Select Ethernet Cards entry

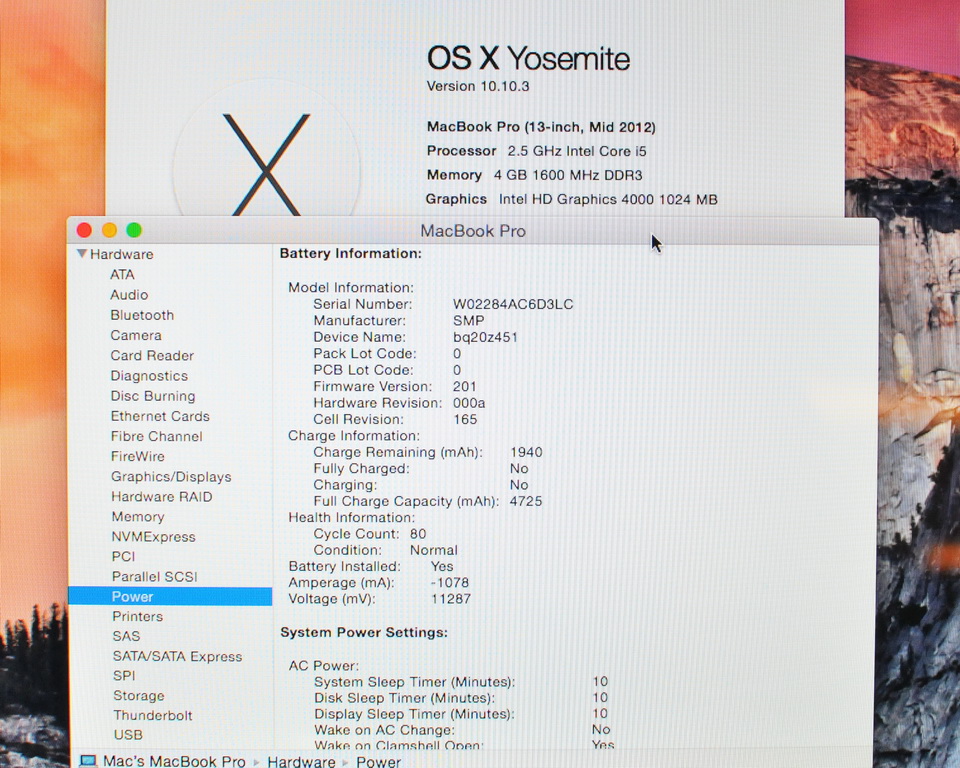[x=160, y=416]
